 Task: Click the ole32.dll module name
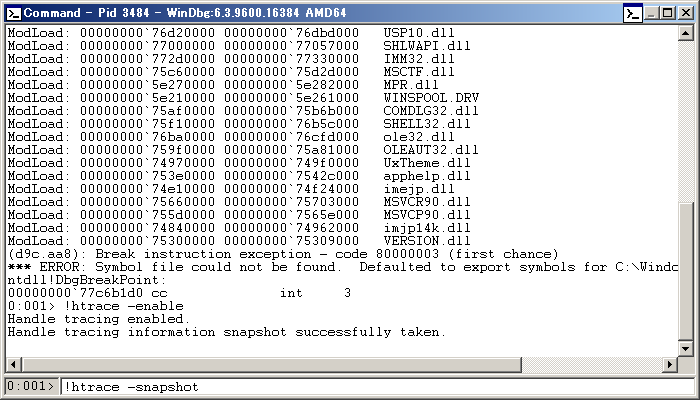419,137
